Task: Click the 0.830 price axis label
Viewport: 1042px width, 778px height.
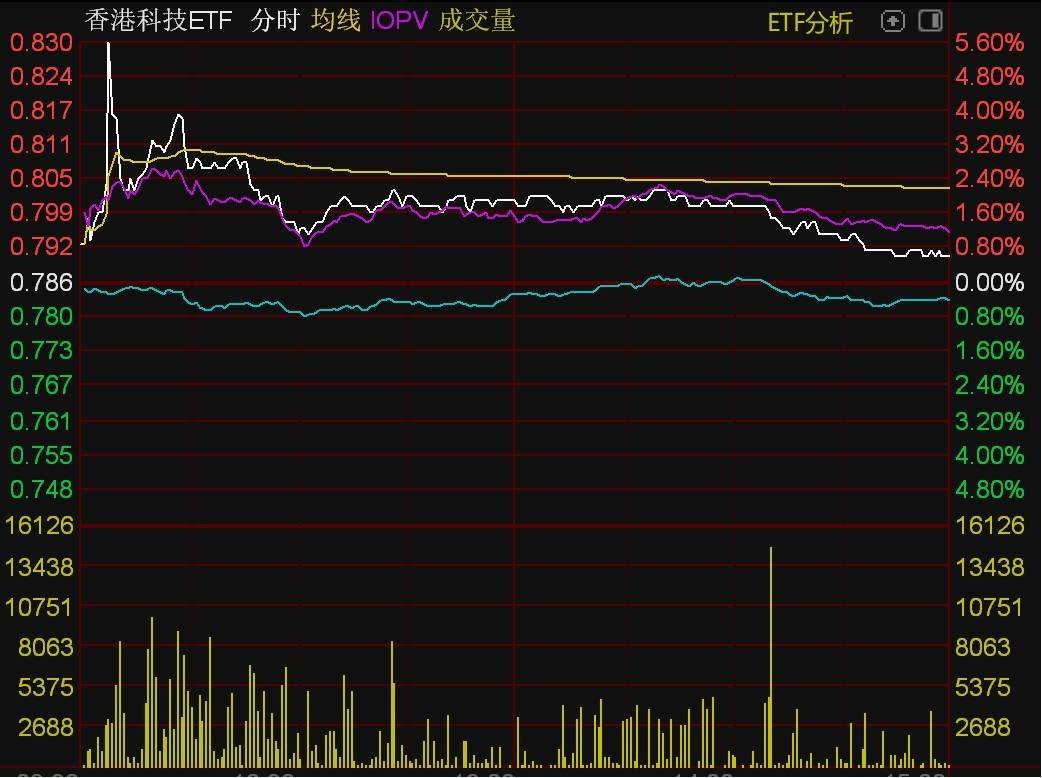Action: (41, 43)
